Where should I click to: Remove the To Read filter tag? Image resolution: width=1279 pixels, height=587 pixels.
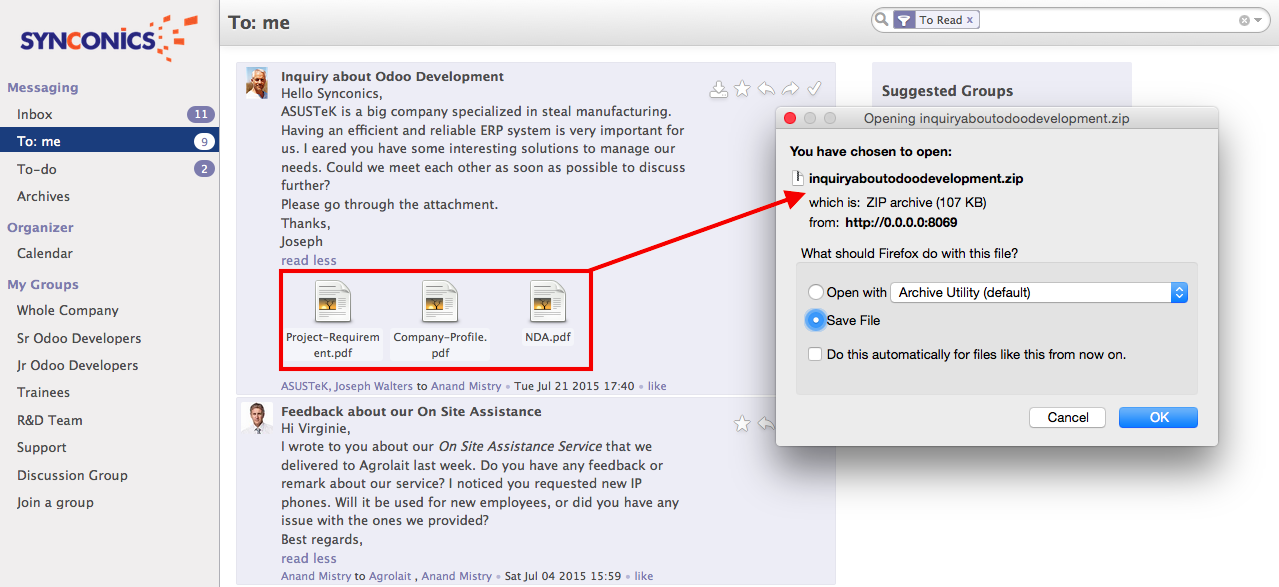click(x=969, y=20)
